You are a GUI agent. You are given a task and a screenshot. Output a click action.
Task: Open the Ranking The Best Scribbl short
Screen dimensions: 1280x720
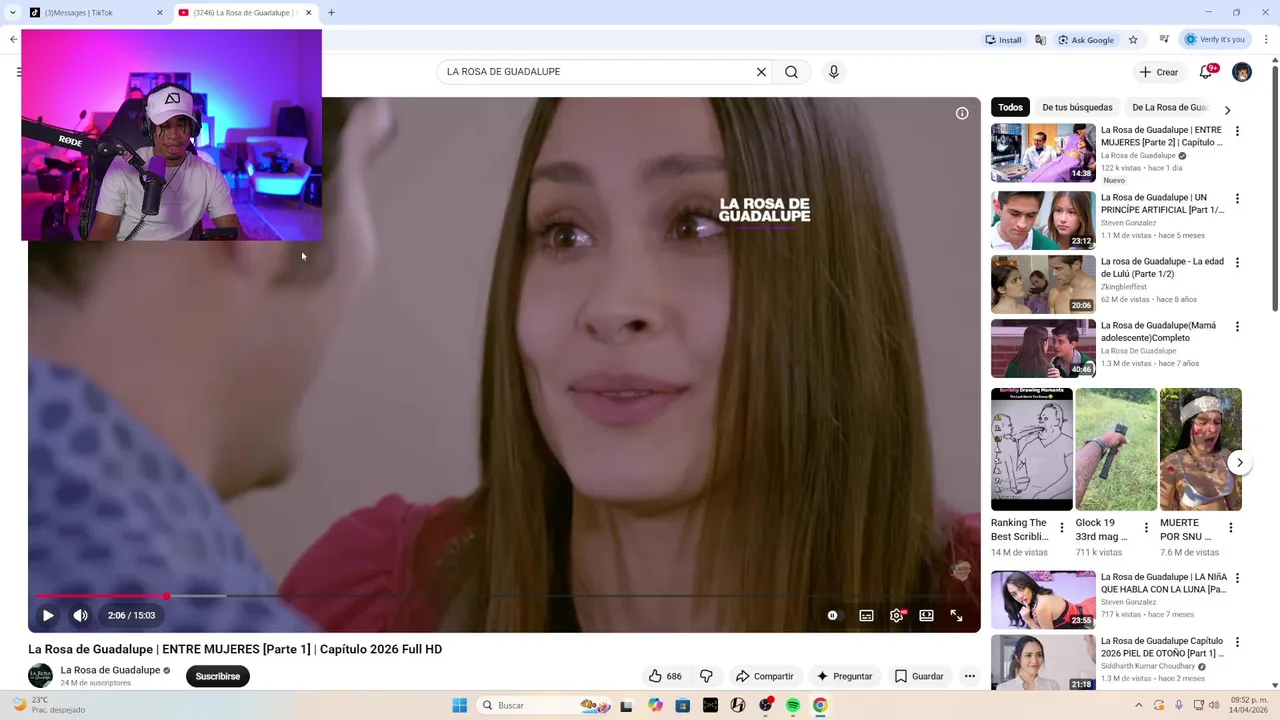click(x=1031, y=449)
